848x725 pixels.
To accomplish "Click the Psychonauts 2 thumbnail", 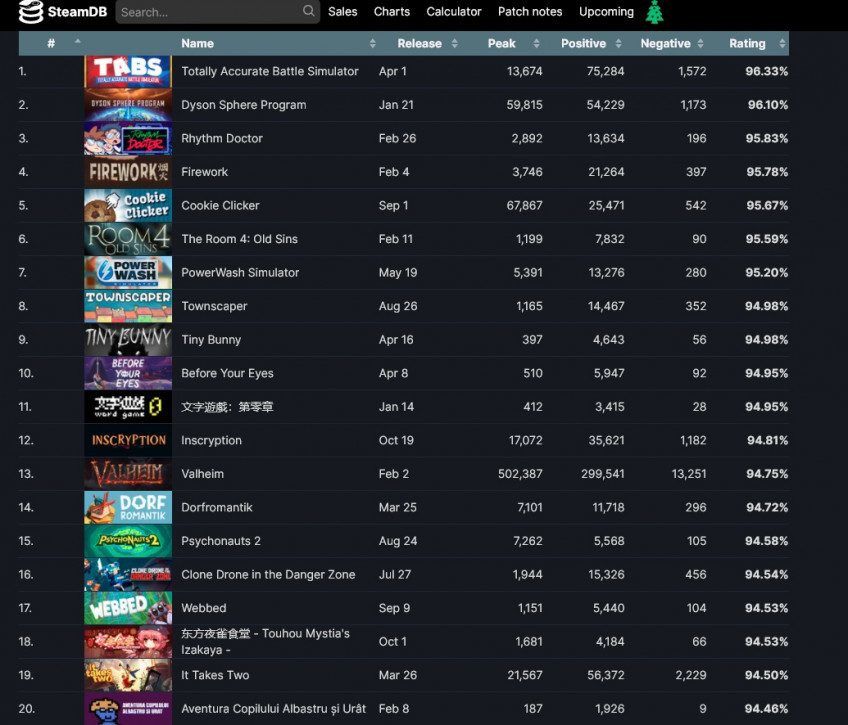I will [128, 541].
